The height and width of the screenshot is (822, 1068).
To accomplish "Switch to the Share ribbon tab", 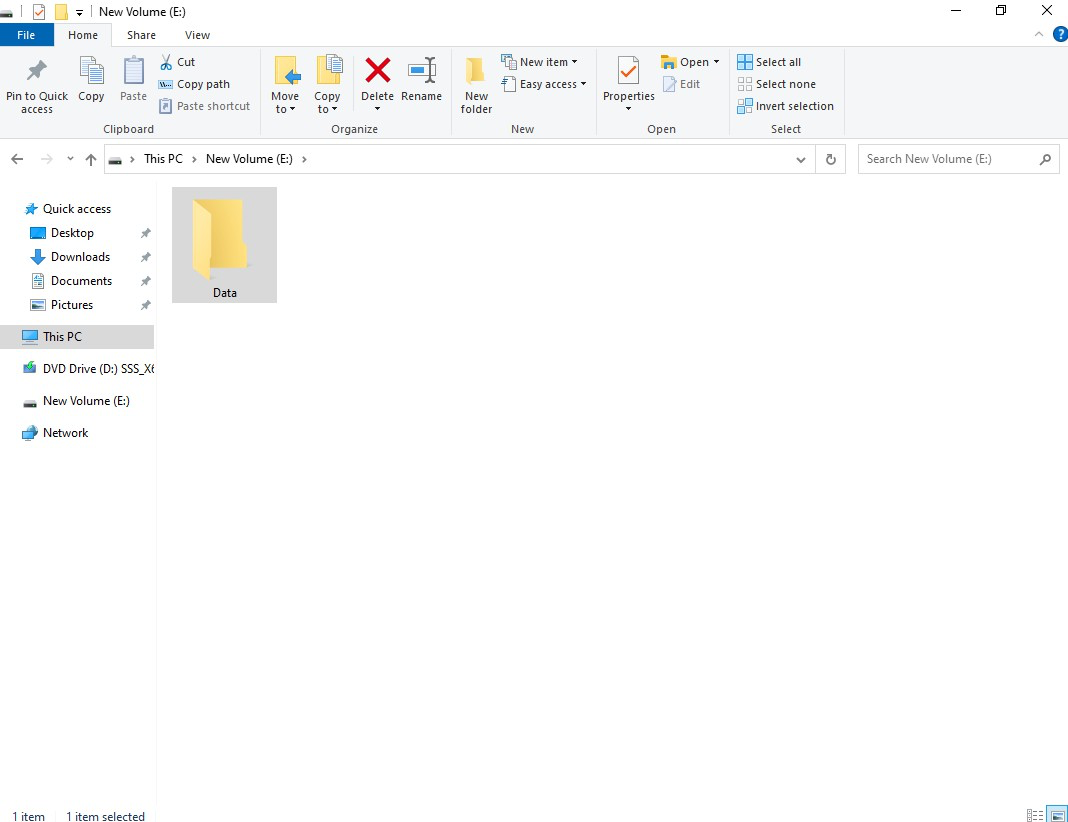I will point(141,35).
